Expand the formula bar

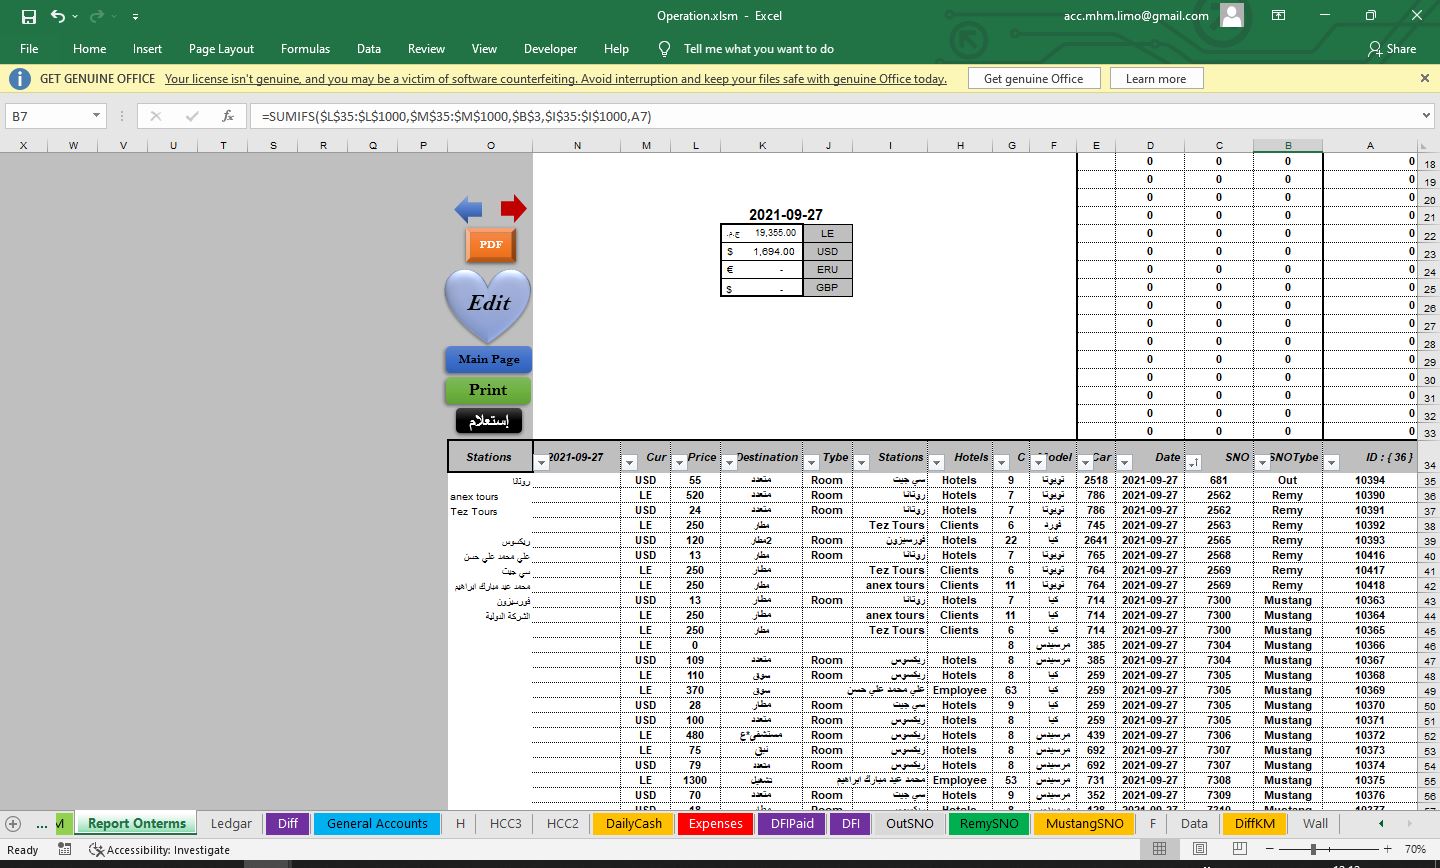coord(1426,116)
